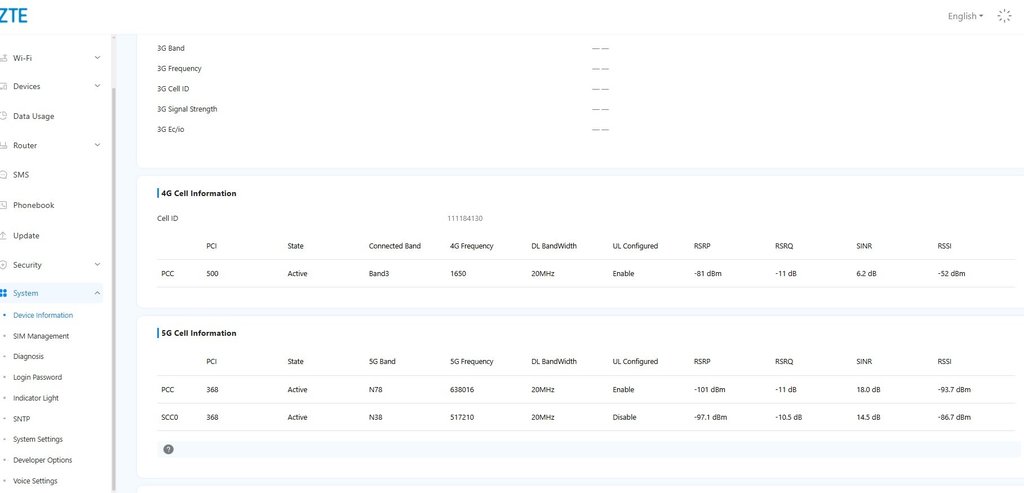Image resolution: width=1024 pixels, height=493 pixels.
Task: Click the 3G Cell ID label
Action: point(173,89)
